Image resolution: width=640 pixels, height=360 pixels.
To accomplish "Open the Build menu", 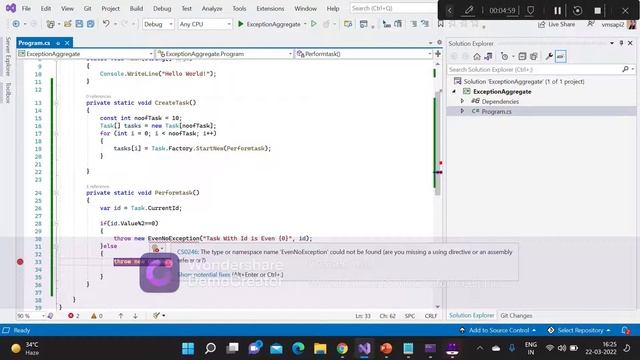I will pyautogui.click(x=136, y=8).
